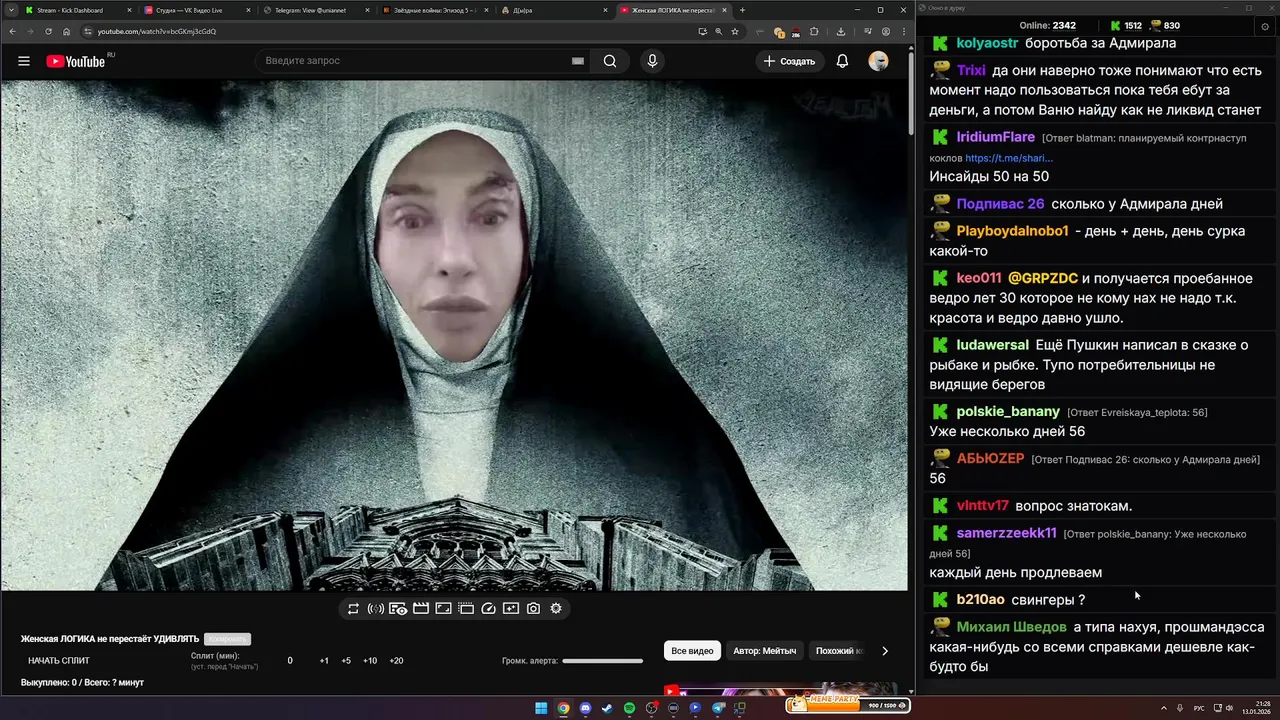Viewport: 1280px width, 720px height.
Task: Click the eye-screen icon in the player toolbar
Action: (398, 608)
